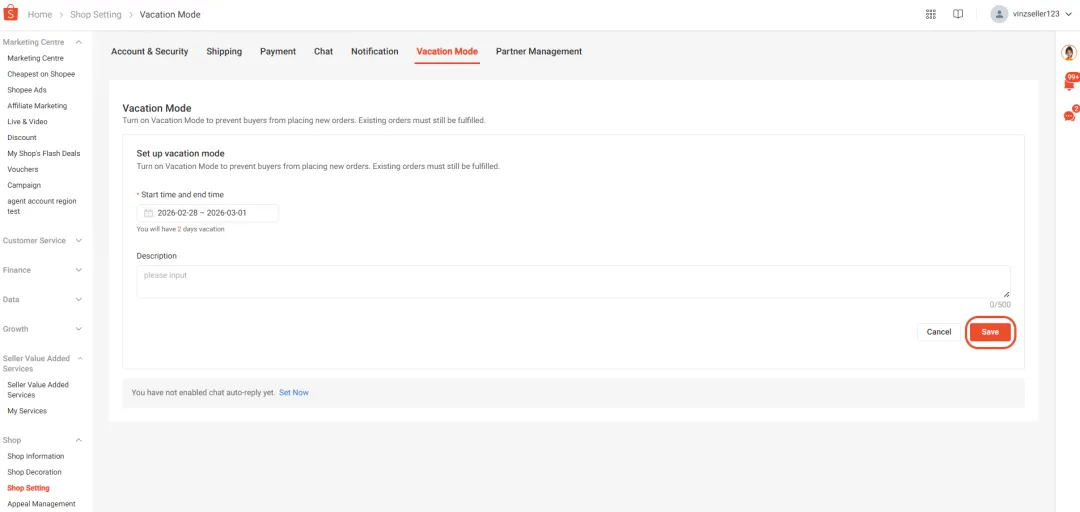Image resolution: width=1080 pixels, height=512 pixels.
Task: Click the Shopee logo icon
Action: point(10,14)
